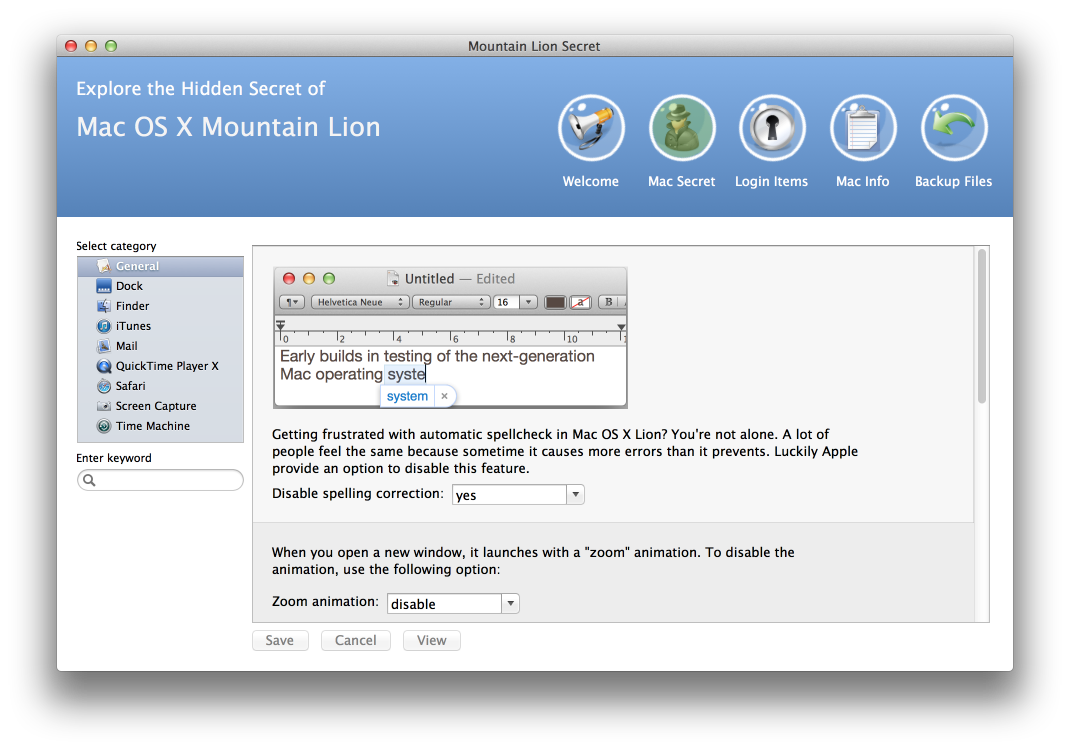Open the Mac Info clipboard icon
1070x750 pixels.
coord(863,128)
